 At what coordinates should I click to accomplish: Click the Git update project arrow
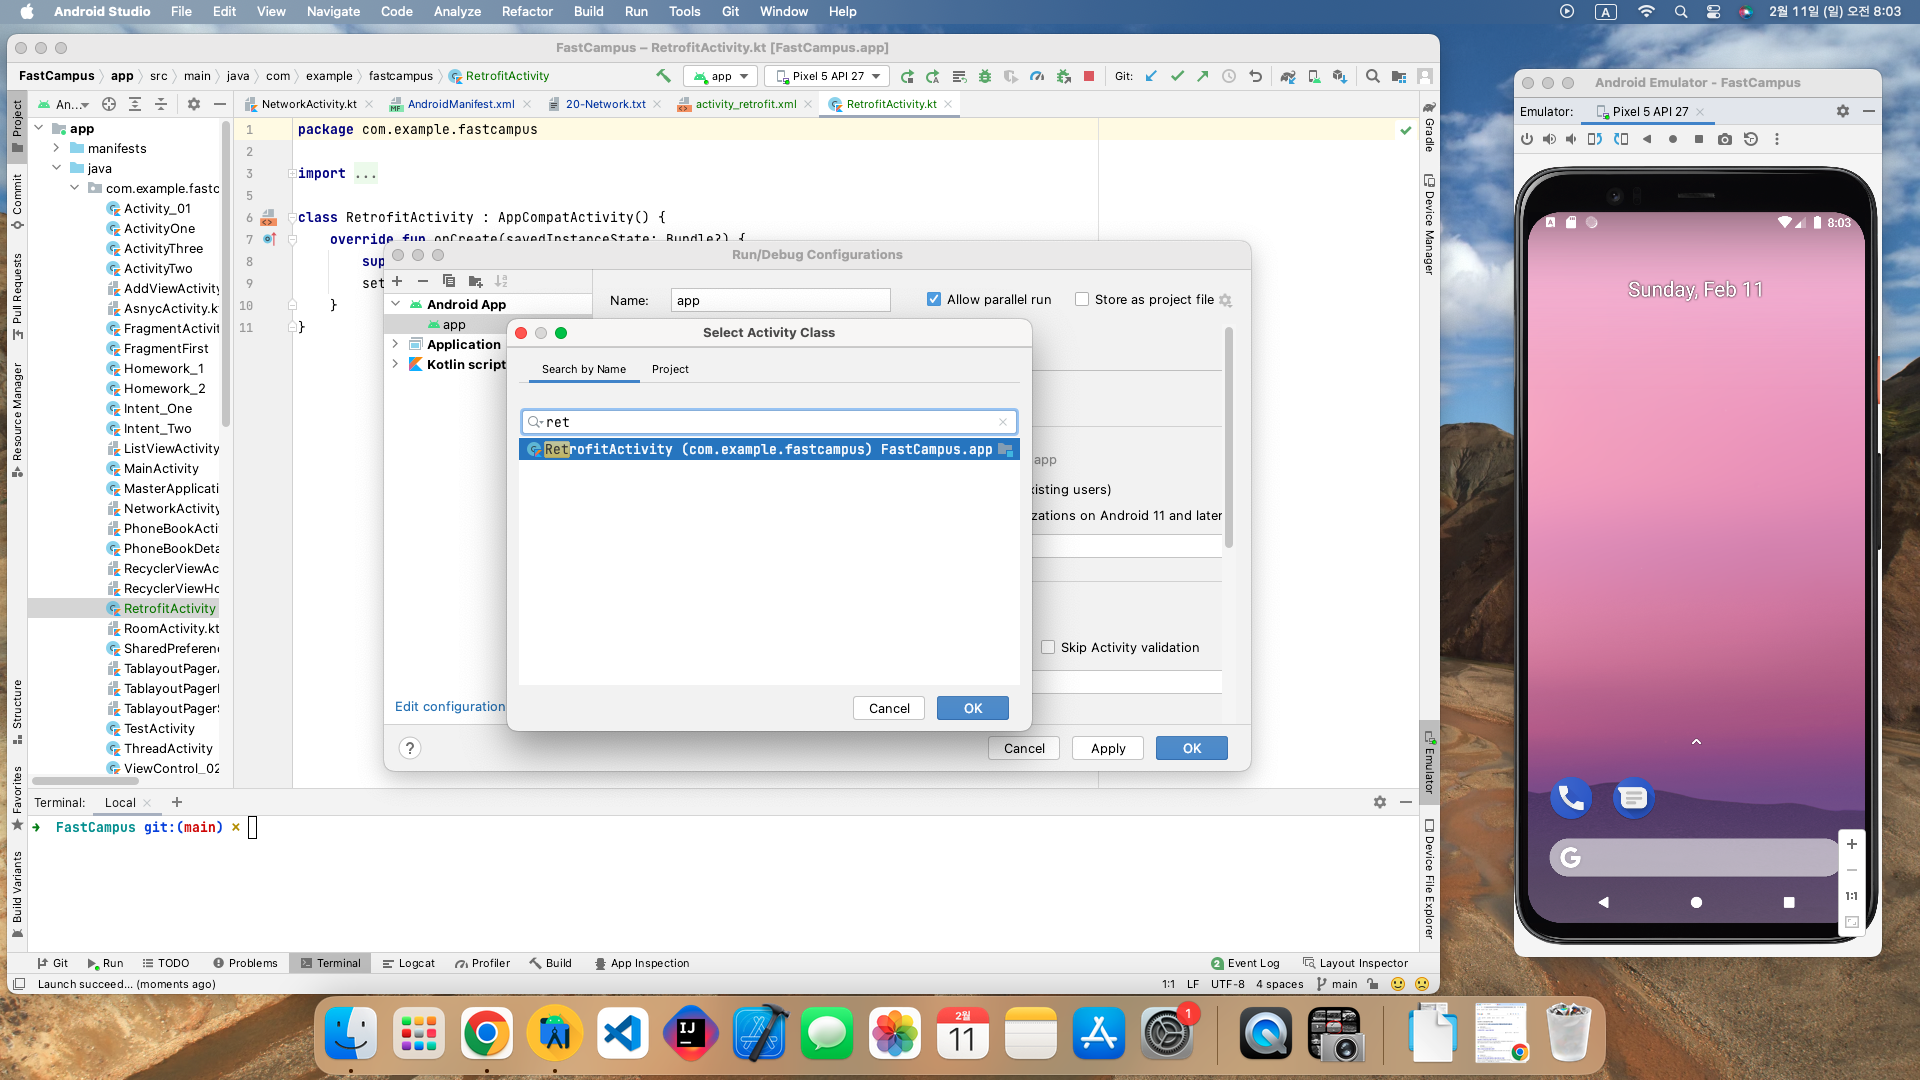coord(1151,76)
